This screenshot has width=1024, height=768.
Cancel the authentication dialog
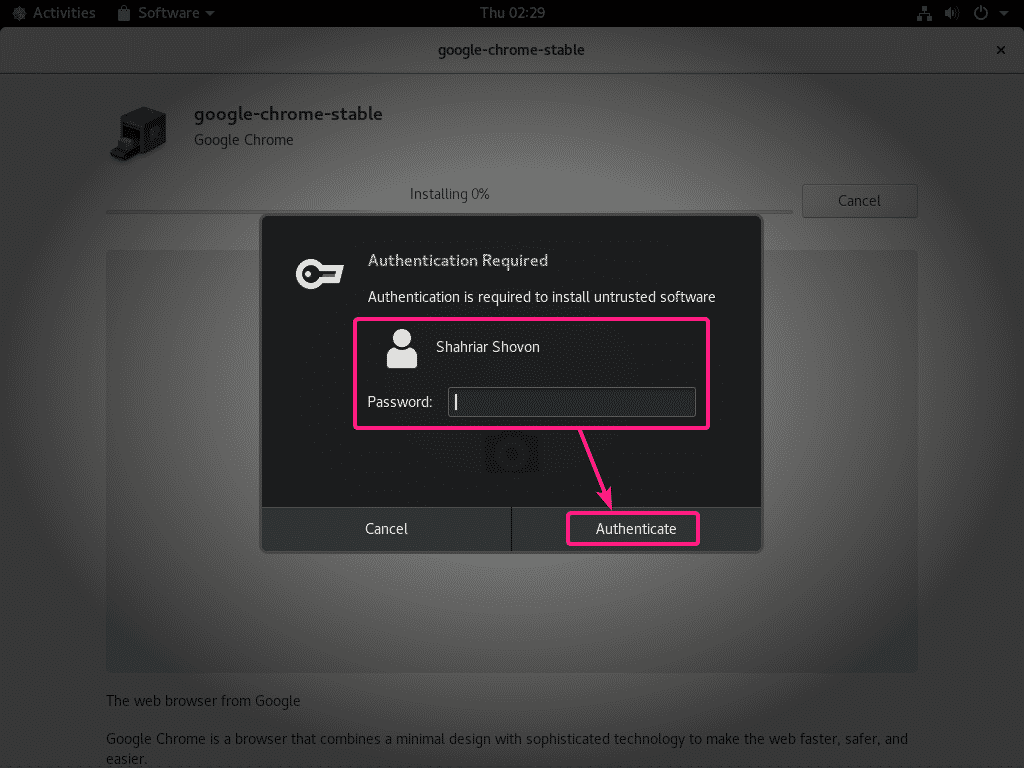(386, 529)
